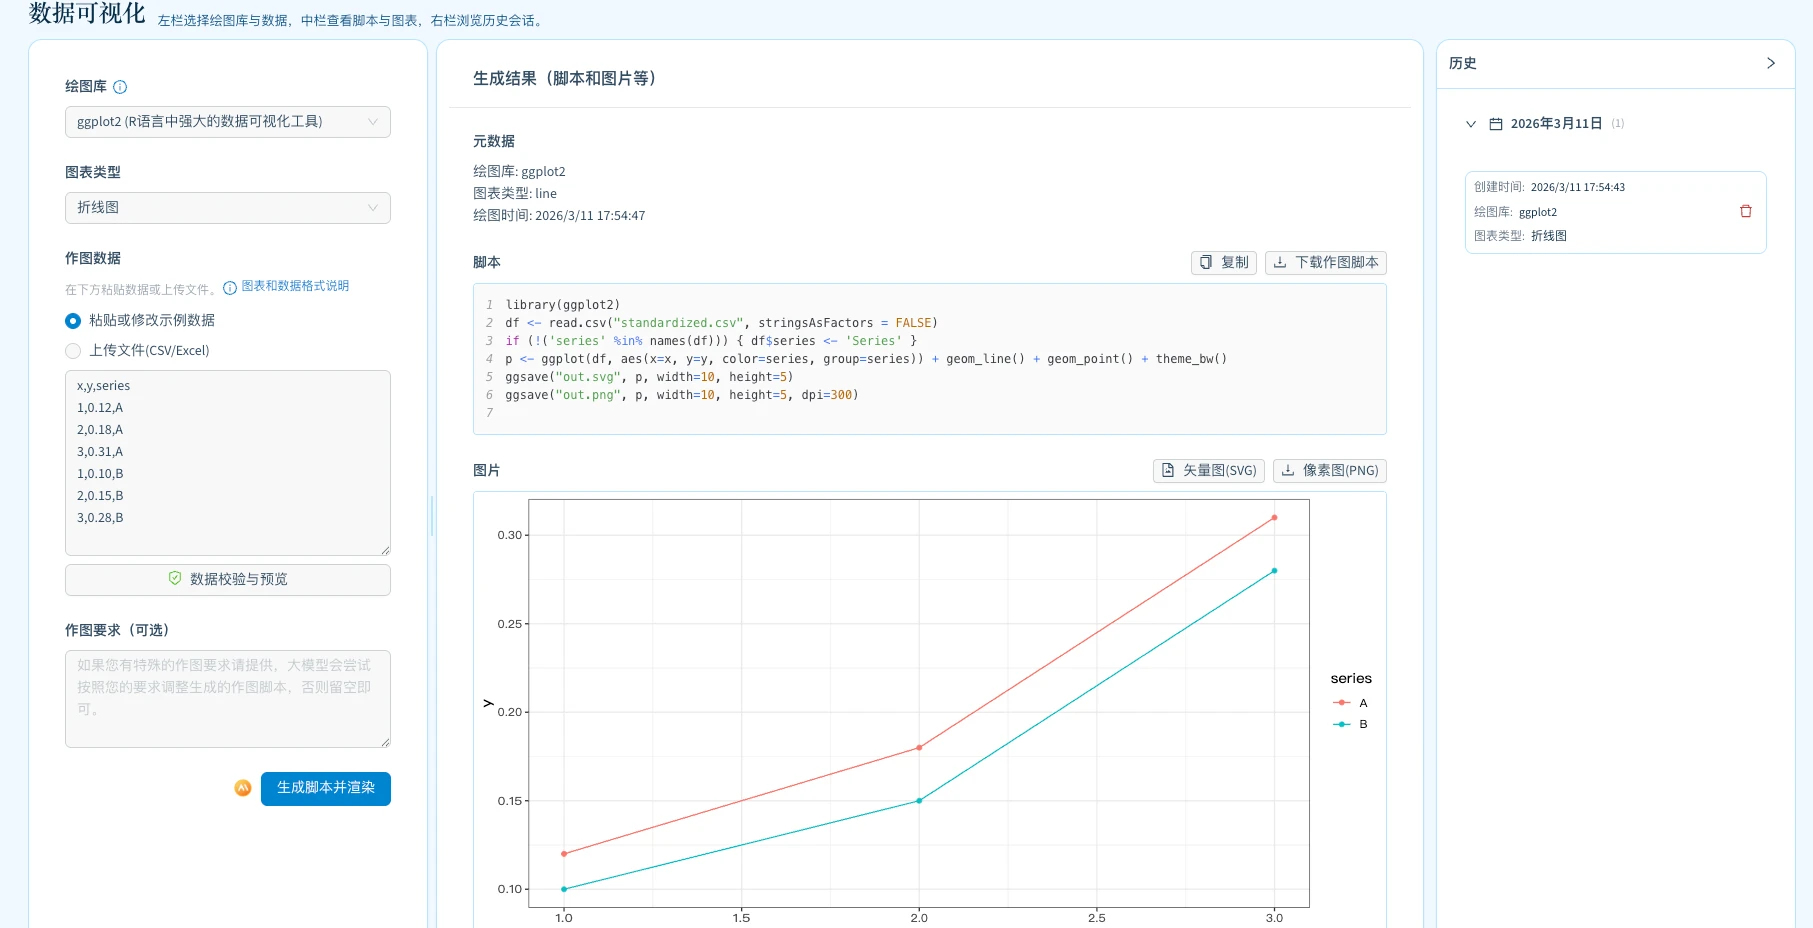This screenshot has width=1813, height=928.
Task: Click 生成脚本并渲染 button
Action: coord(326,788)
